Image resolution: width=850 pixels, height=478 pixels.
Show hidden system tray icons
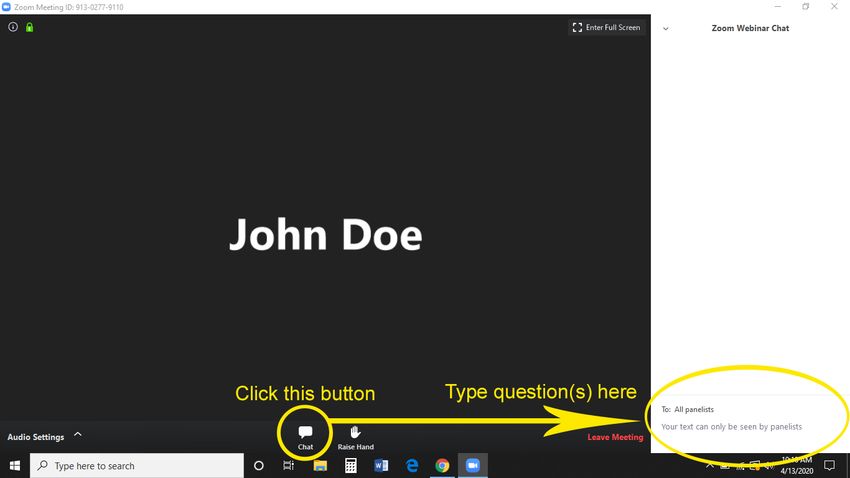710,466
